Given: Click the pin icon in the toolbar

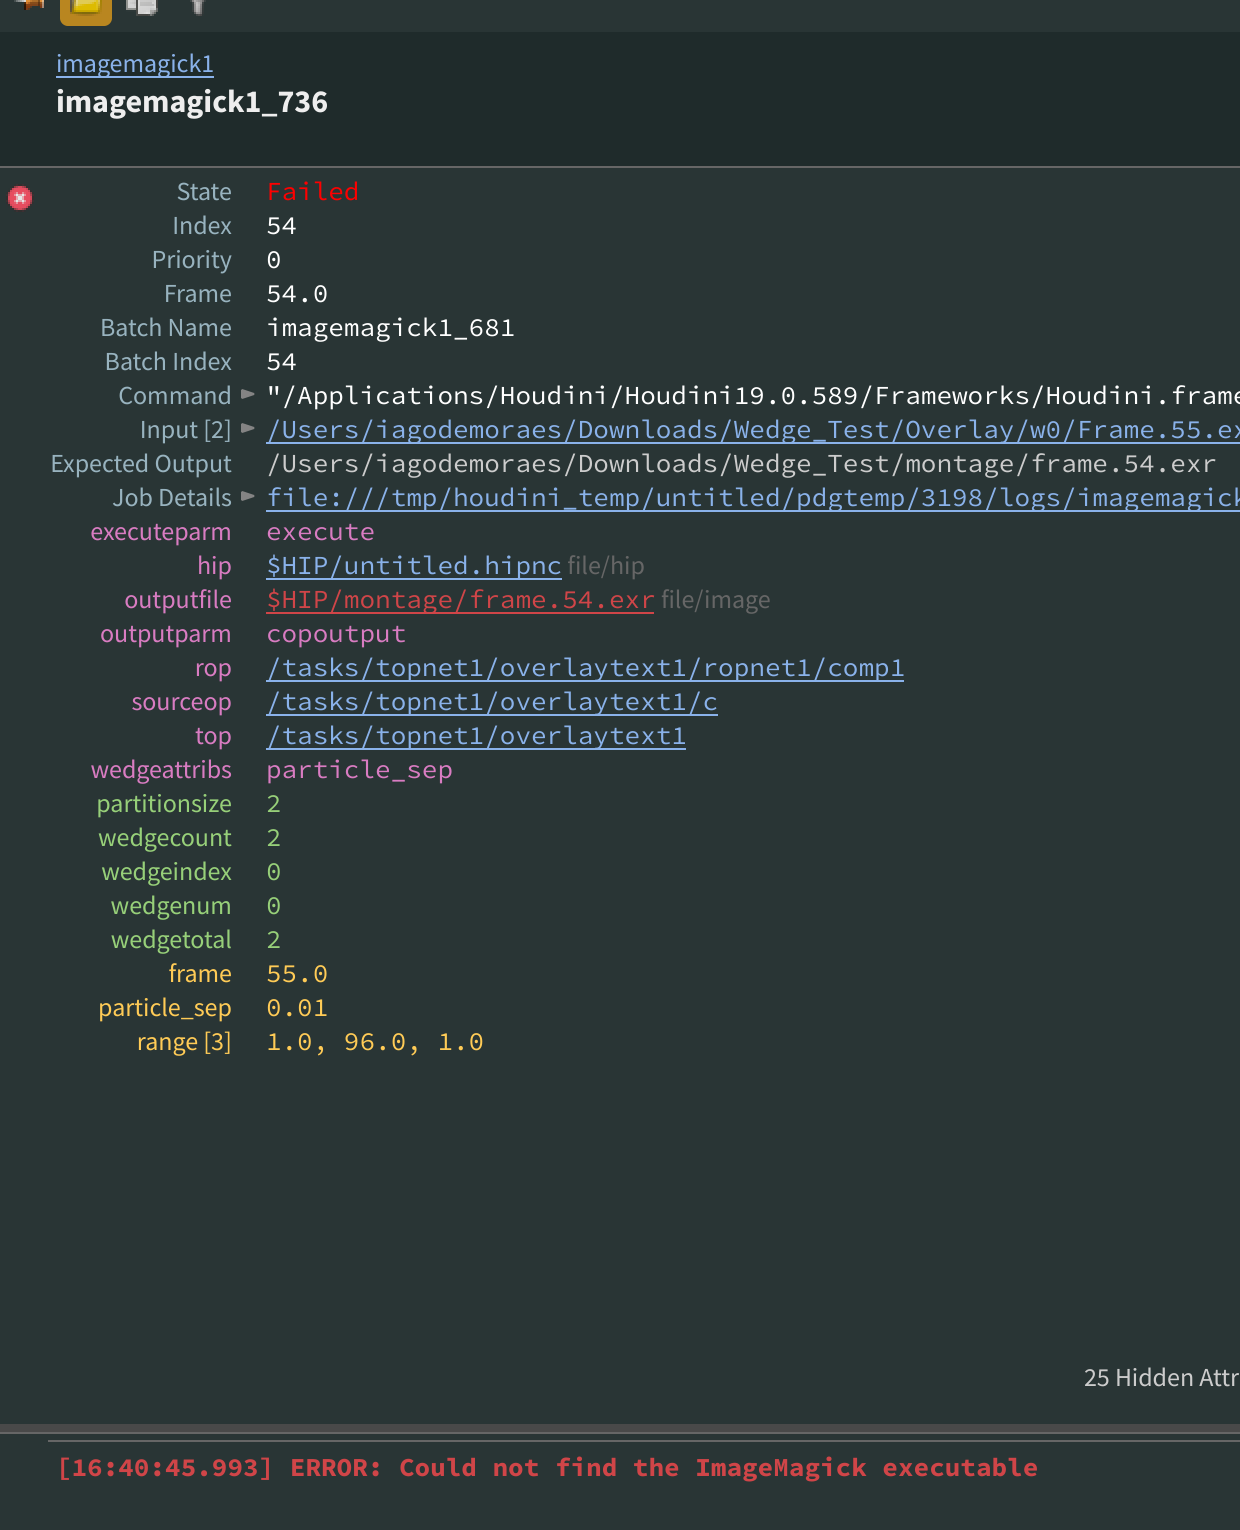Looking at the screenshot, I should (x=197, y=6).
